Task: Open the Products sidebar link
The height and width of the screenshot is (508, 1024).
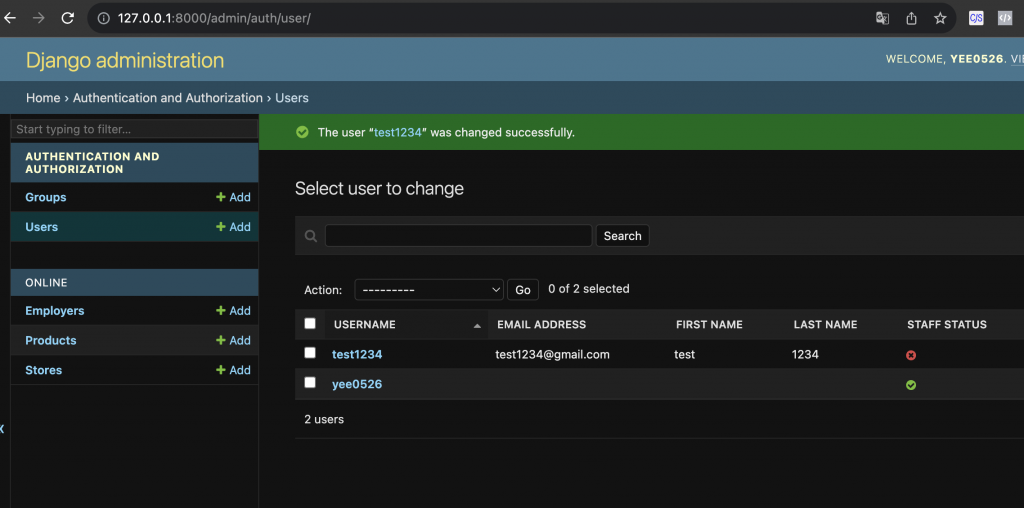Action: [51, 340]
